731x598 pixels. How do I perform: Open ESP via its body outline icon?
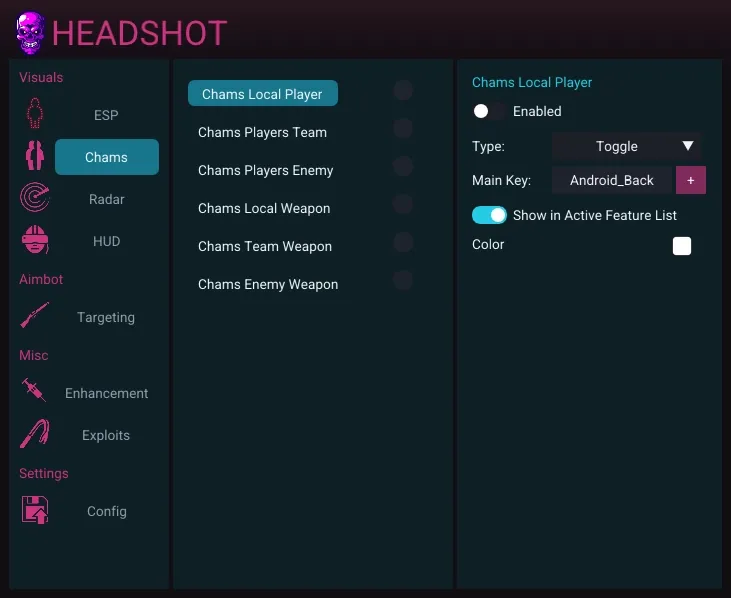pos(35,115)
